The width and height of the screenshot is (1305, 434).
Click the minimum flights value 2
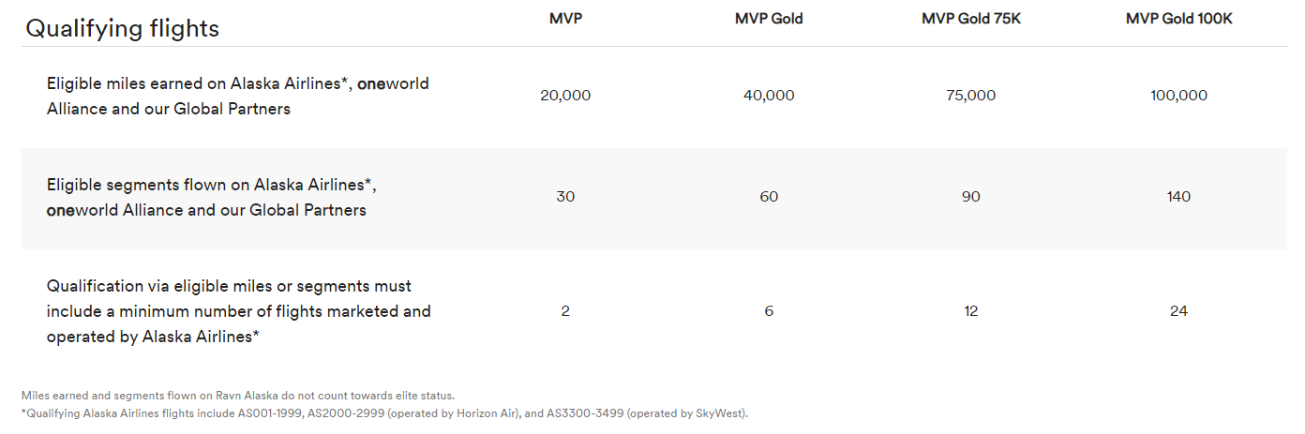tap(565, 311)
